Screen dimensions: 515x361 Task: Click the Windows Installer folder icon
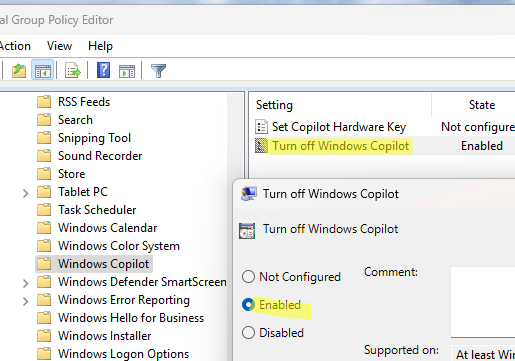click(x=44, y=336)
